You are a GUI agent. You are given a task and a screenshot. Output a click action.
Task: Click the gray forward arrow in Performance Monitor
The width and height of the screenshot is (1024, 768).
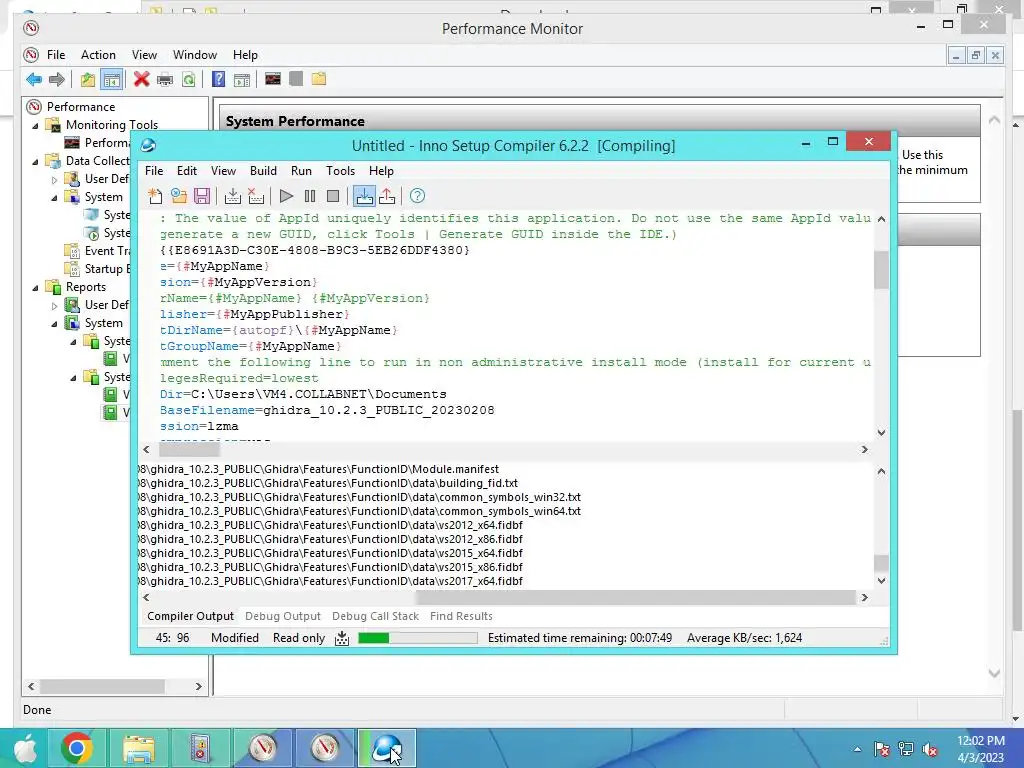point(57,80)
